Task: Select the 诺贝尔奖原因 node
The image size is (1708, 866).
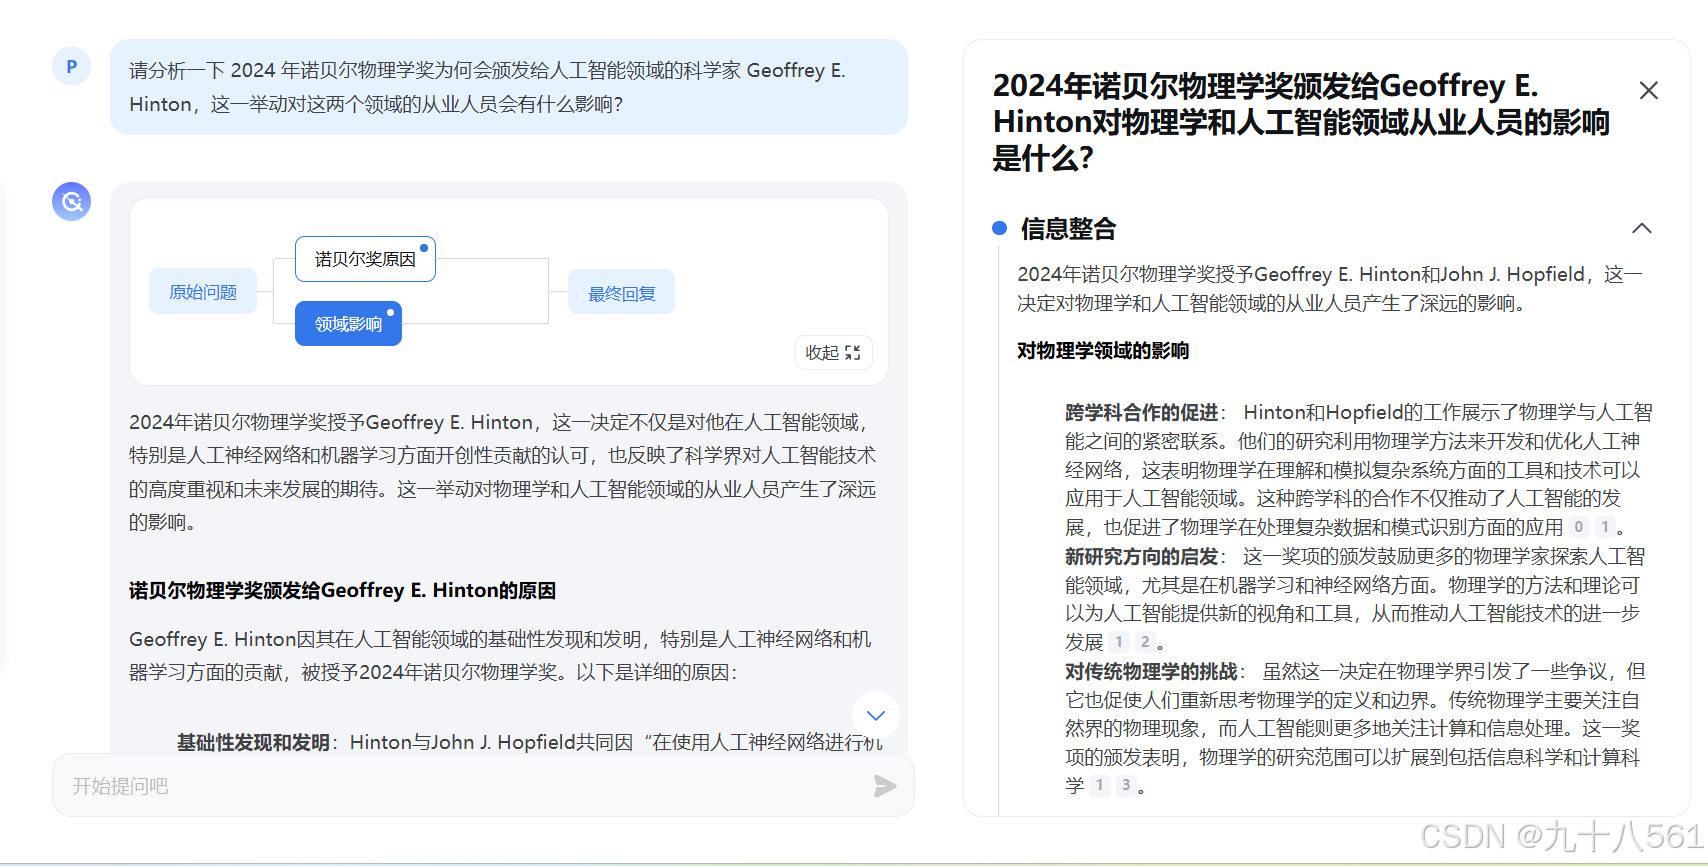Action: (x=365, y=259)
